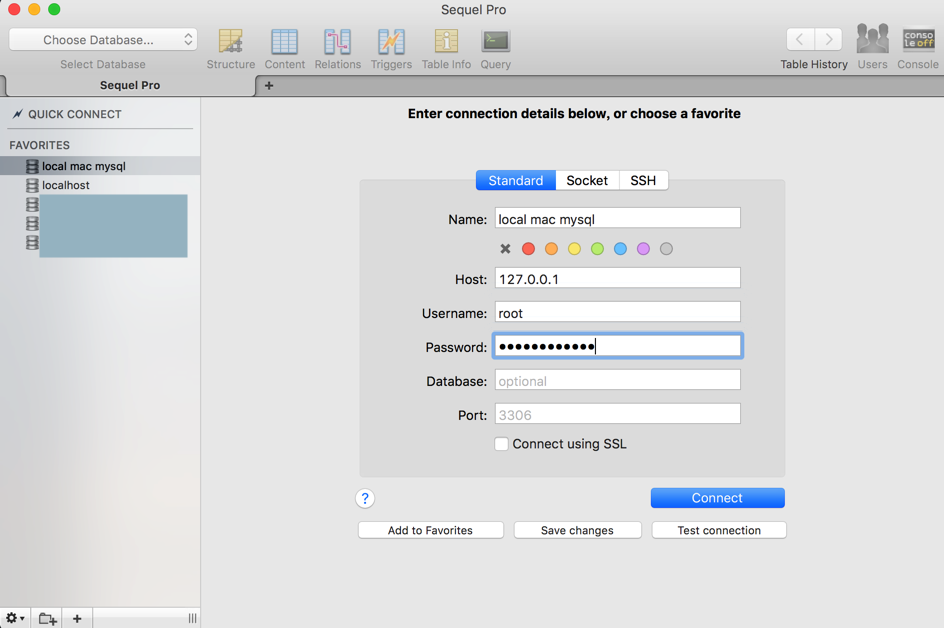Screen dimensions: 944x628
Task: Click the Quick Connect lightning icon
Action: (18, 114)
